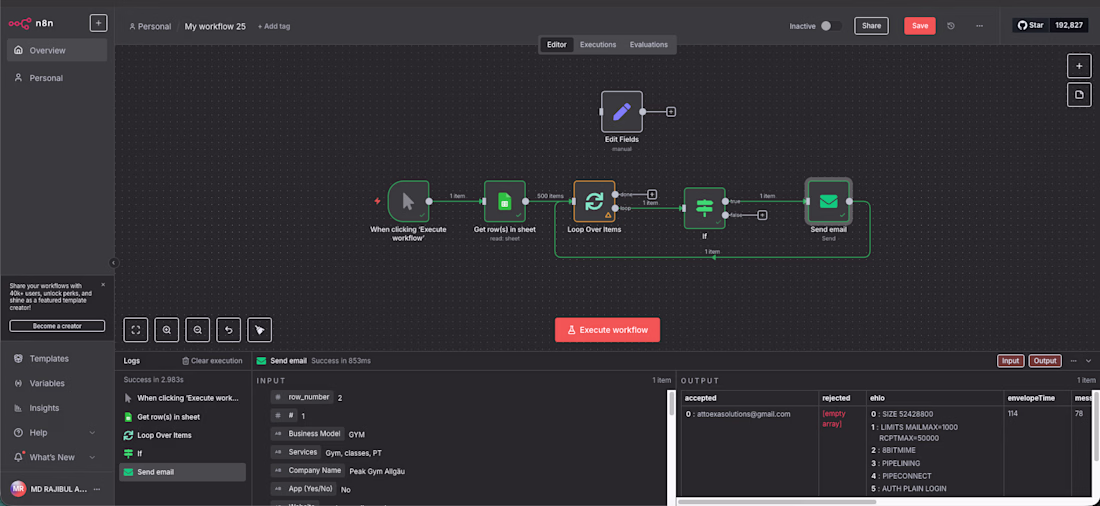Viewport: 1100px width, 506px height.
Task: Toggle the Output panel button
Action: tap(1045, 361)
